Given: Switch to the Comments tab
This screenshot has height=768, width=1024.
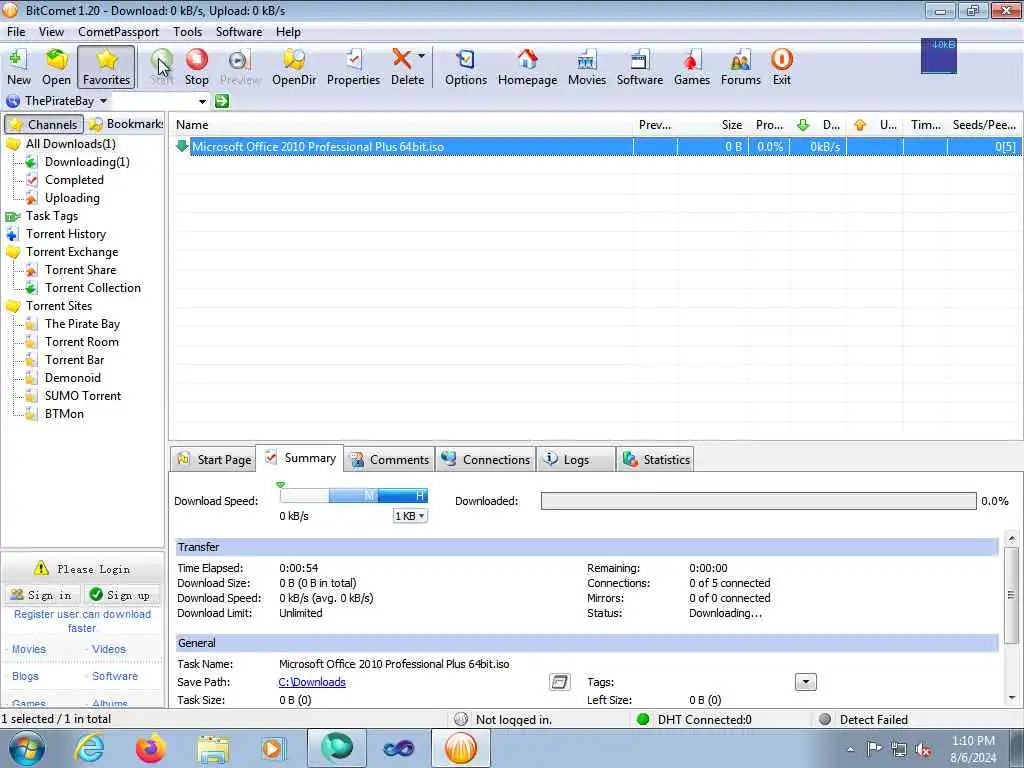Looking at the screenshot, I should (390, 460).
